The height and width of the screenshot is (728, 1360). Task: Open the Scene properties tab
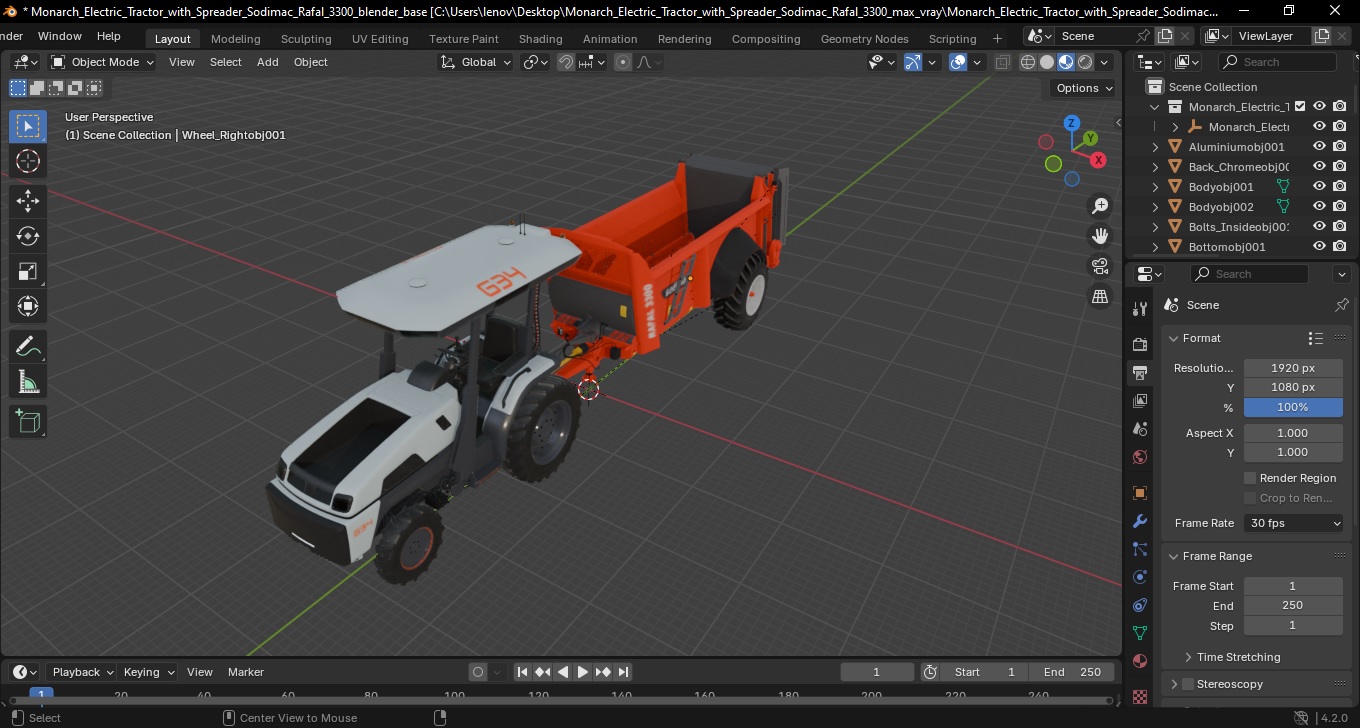point(1140,429)
